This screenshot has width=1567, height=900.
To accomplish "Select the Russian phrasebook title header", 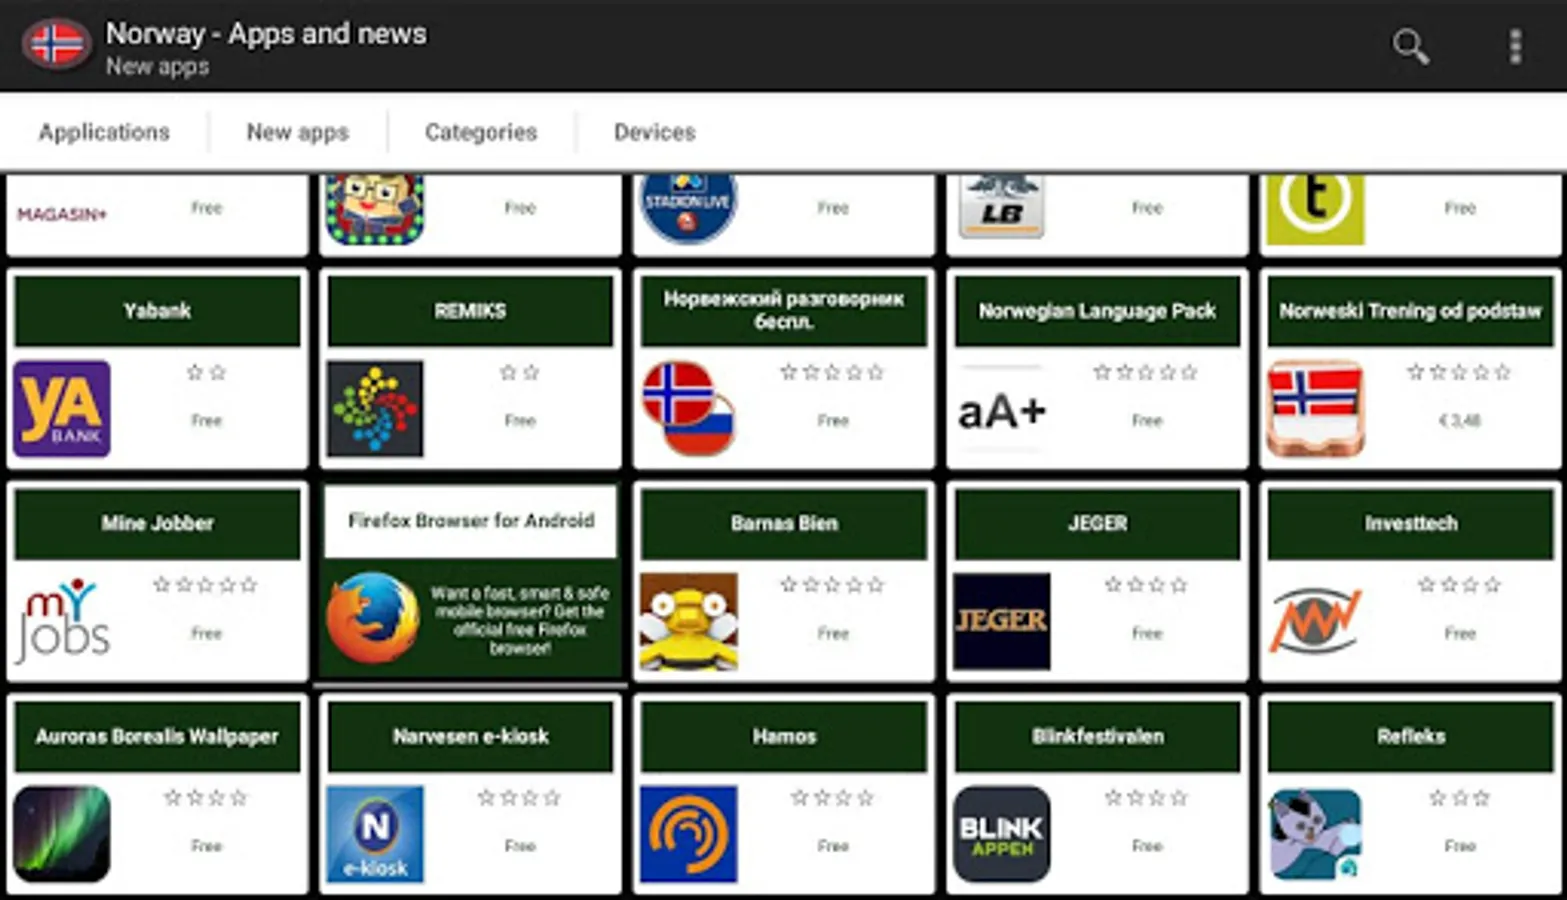I will [x=784, y=311].
